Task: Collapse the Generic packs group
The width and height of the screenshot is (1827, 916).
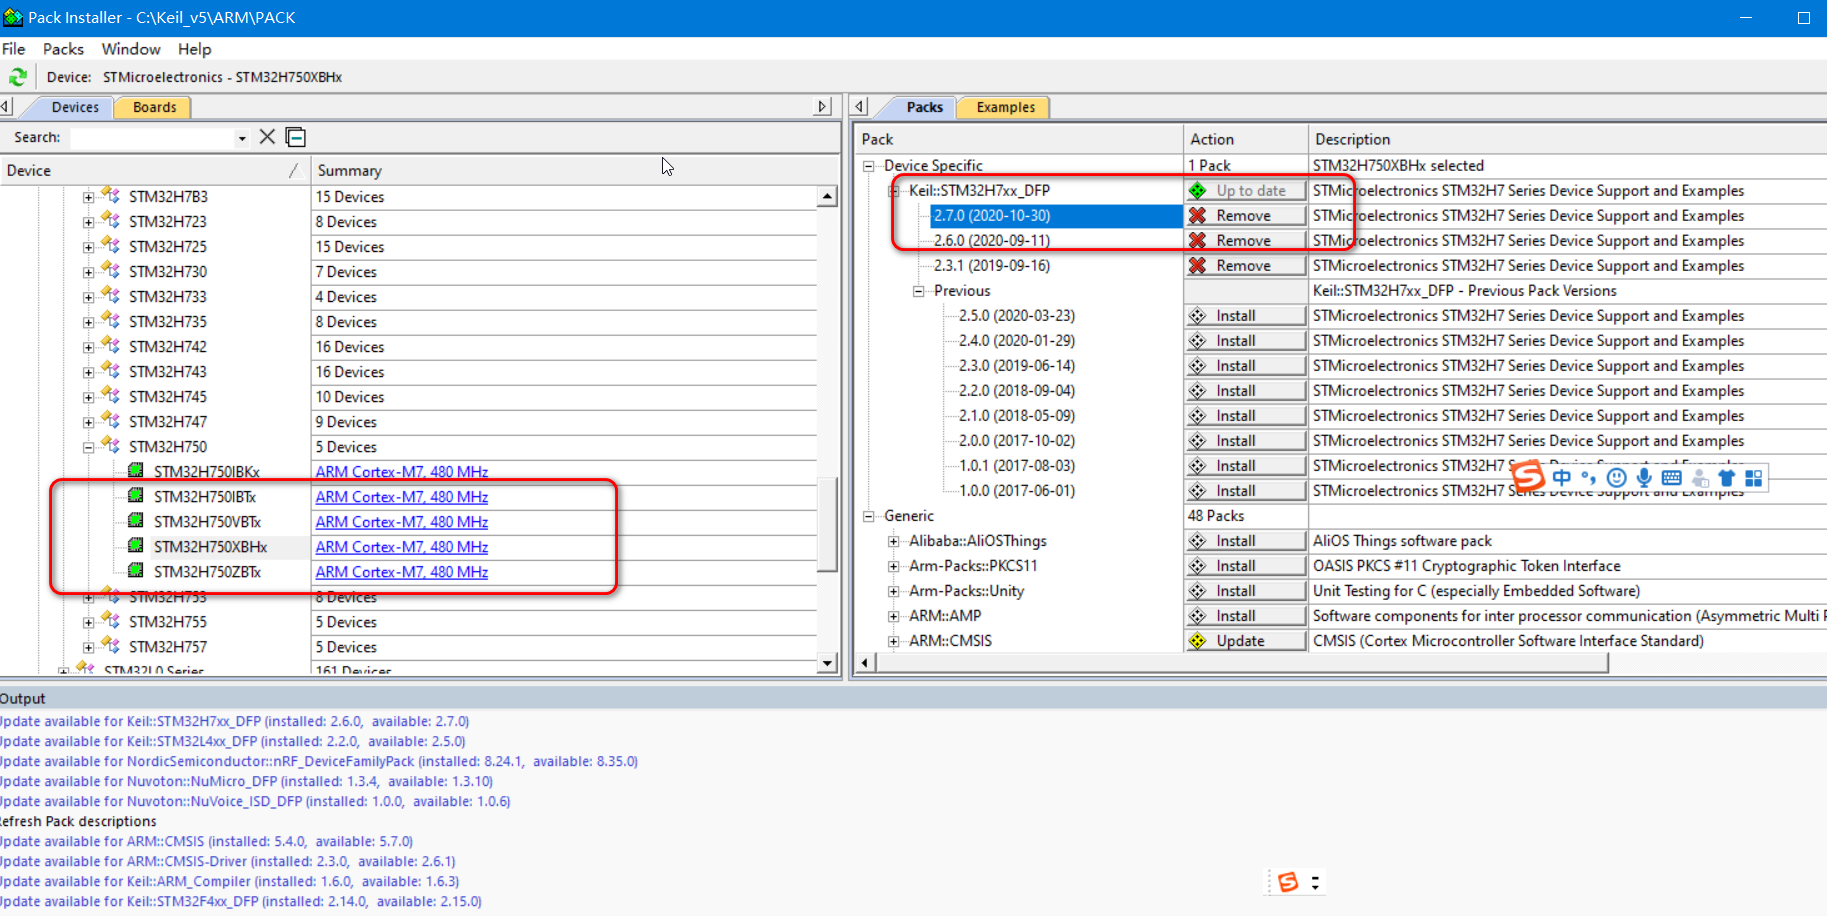Action: pos(868,516)
